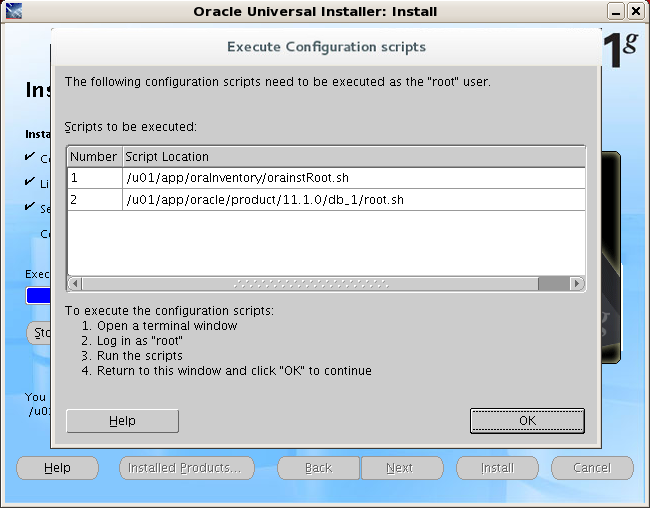The image size is (650, 508).
Task: Click the right arrow of the scripts table scrollbar
Action: 577,284
